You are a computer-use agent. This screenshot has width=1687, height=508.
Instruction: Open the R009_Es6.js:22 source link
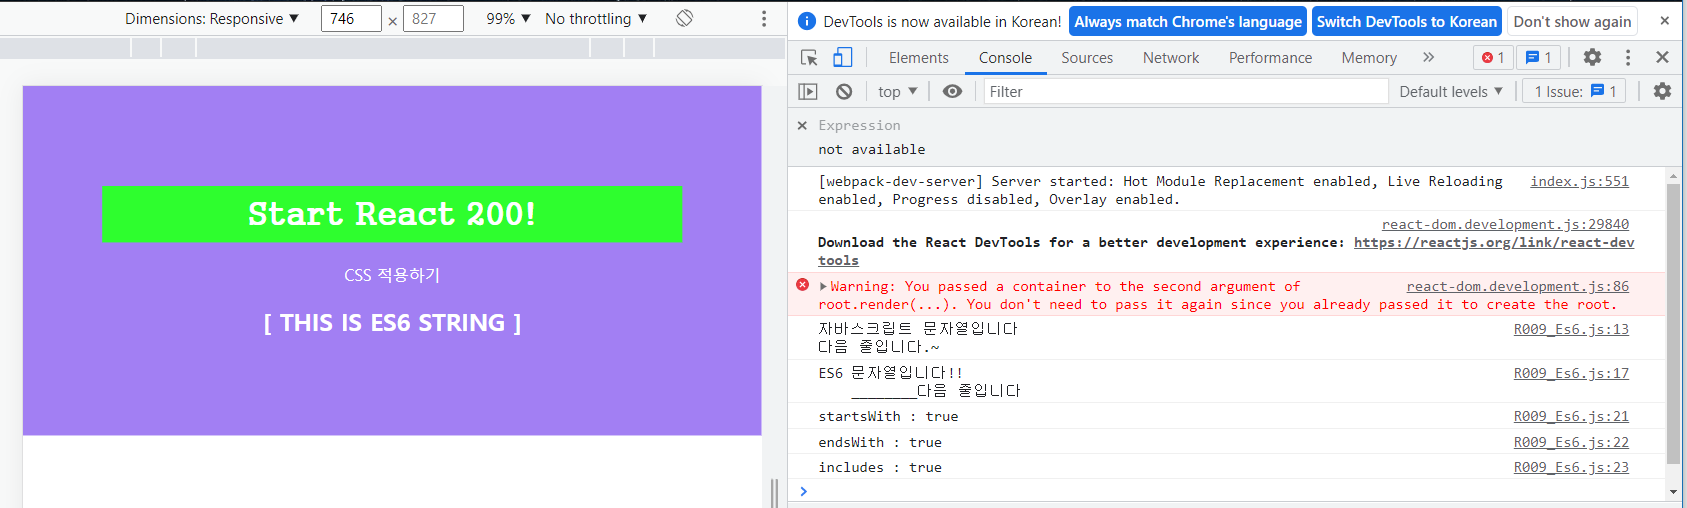(1571, 442)
